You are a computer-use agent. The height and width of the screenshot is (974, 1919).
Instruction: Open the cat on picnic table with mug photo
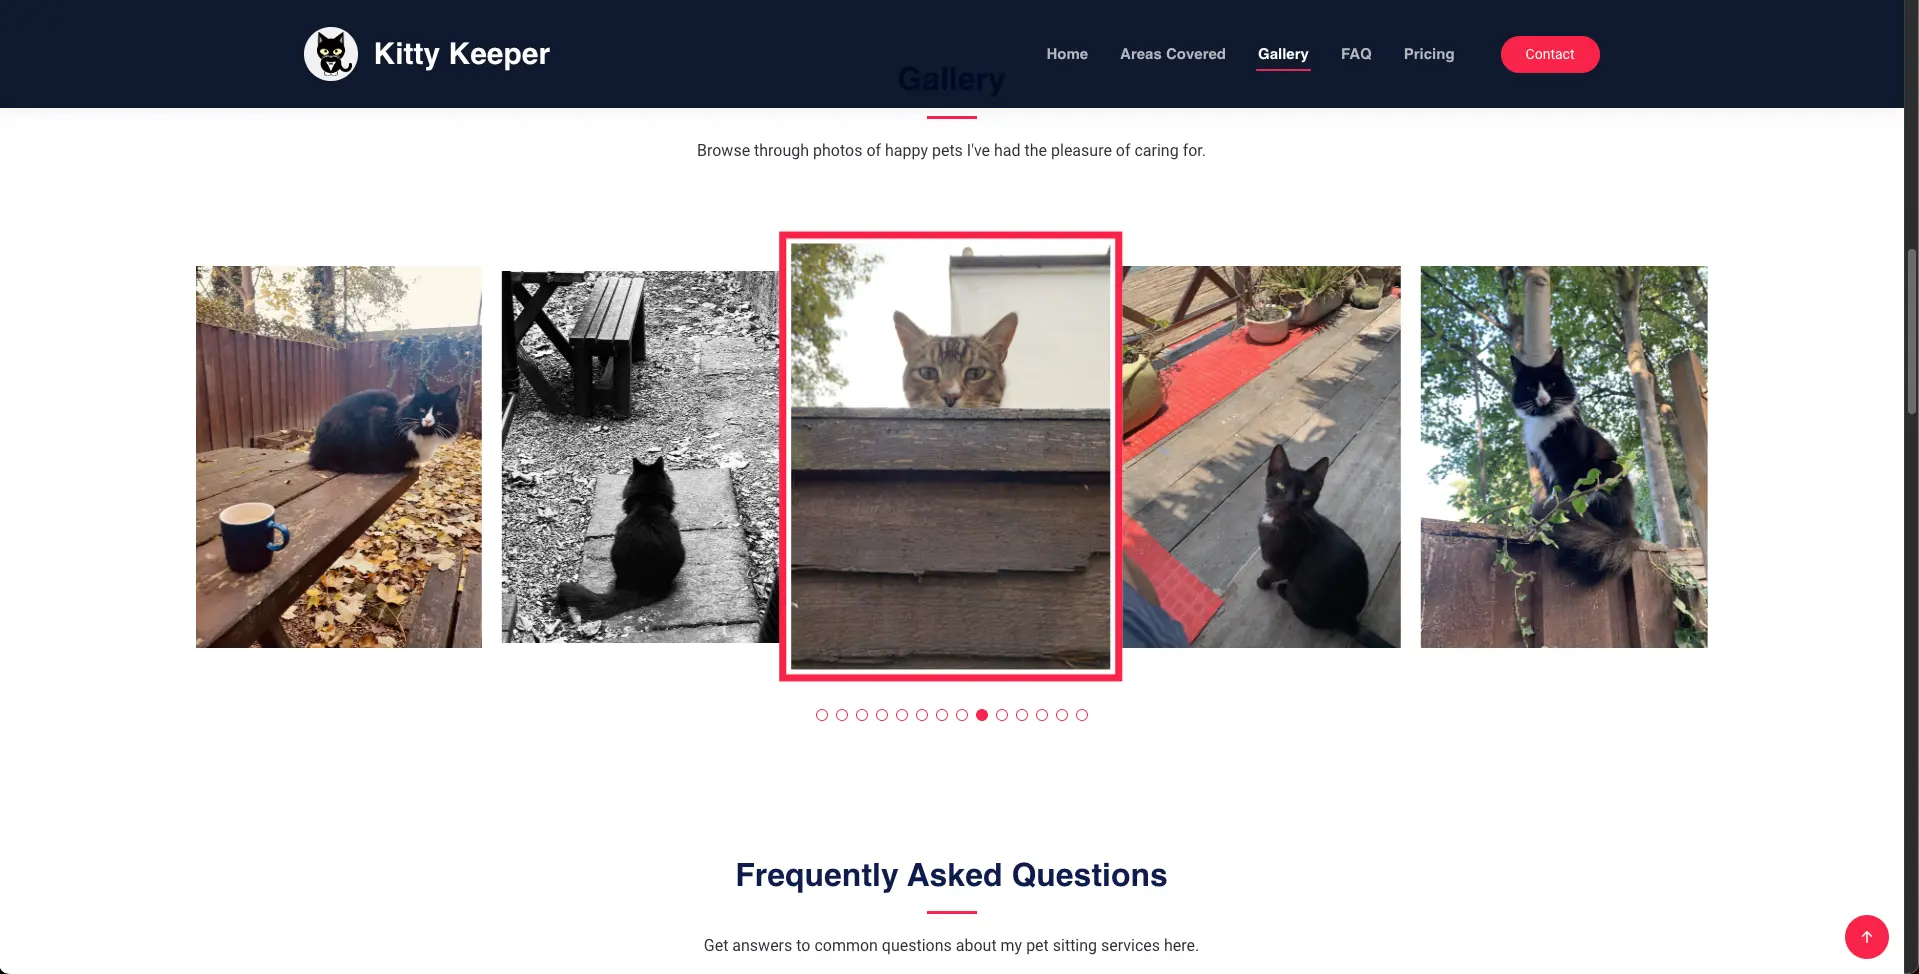click(x=339, y=456)
